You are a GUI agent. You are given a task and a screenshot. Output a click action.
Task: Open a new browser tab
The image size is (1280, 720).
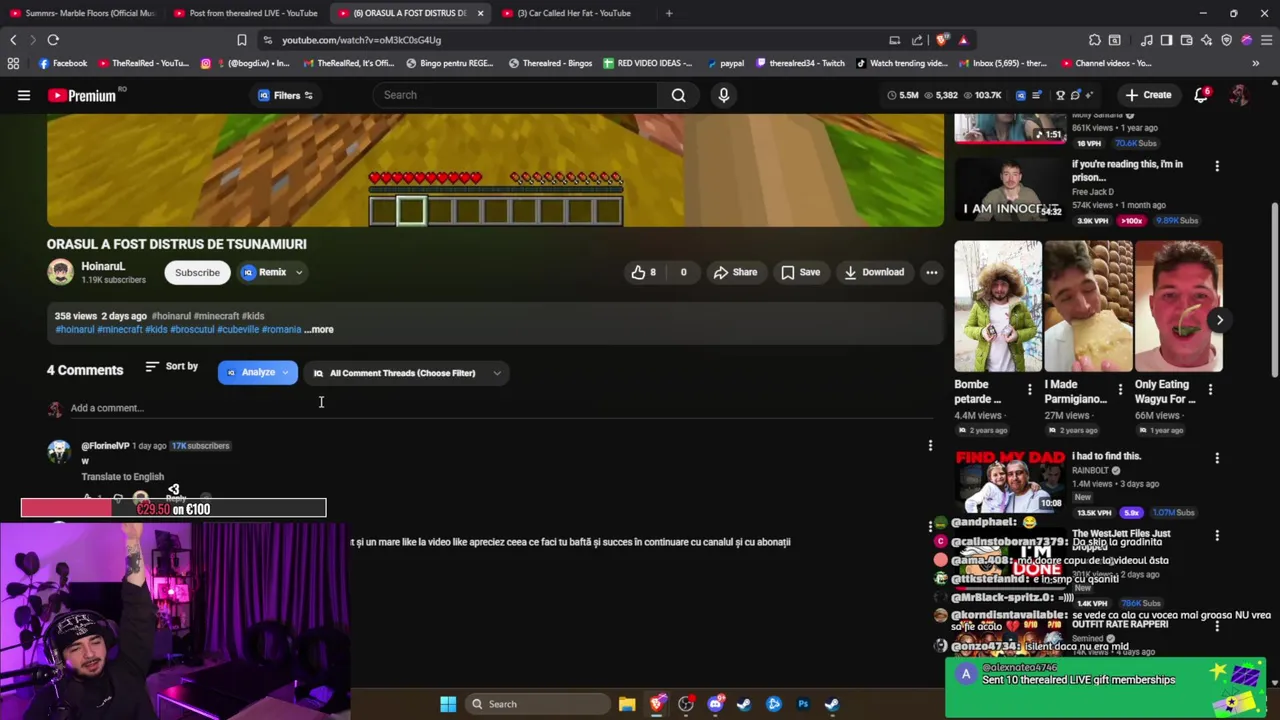point(669,13)
